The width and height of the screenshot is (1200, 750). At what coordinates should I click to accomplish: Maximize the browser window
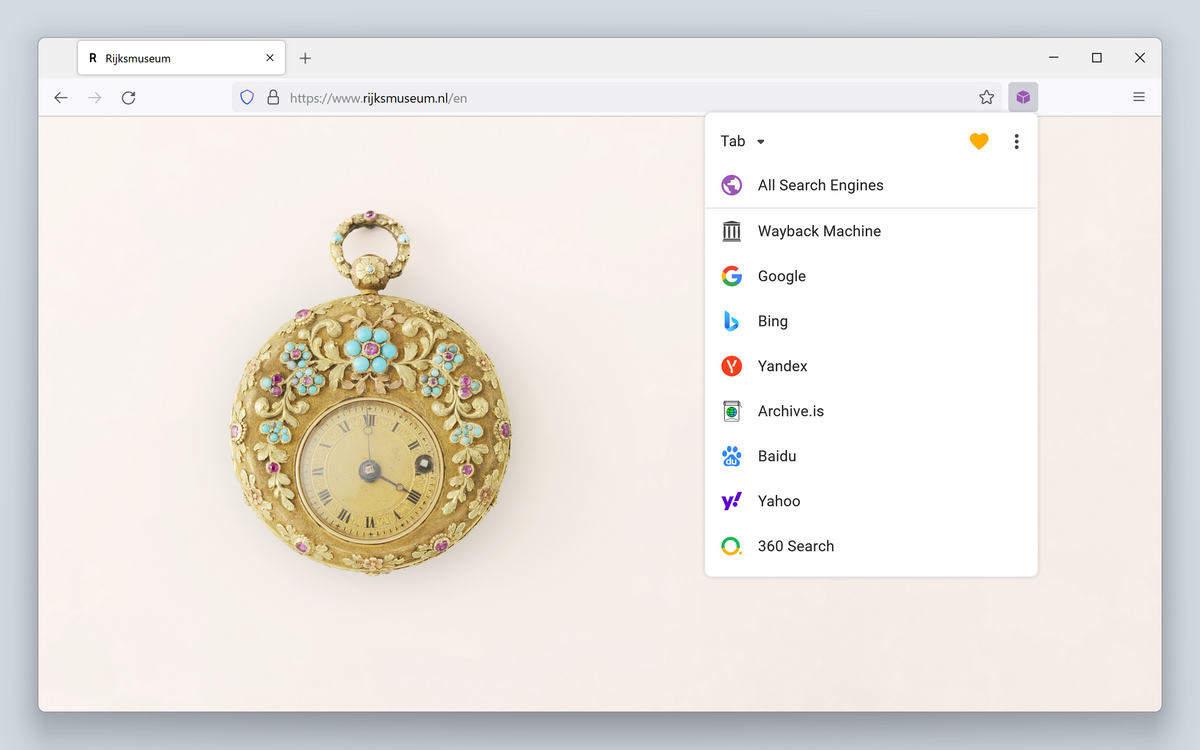click(1097, 58)
